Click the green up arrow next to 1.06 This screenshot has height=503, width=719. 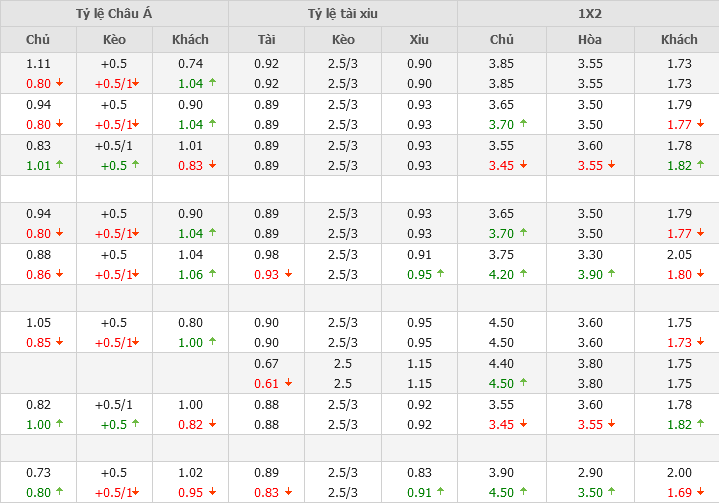point(212,274)
